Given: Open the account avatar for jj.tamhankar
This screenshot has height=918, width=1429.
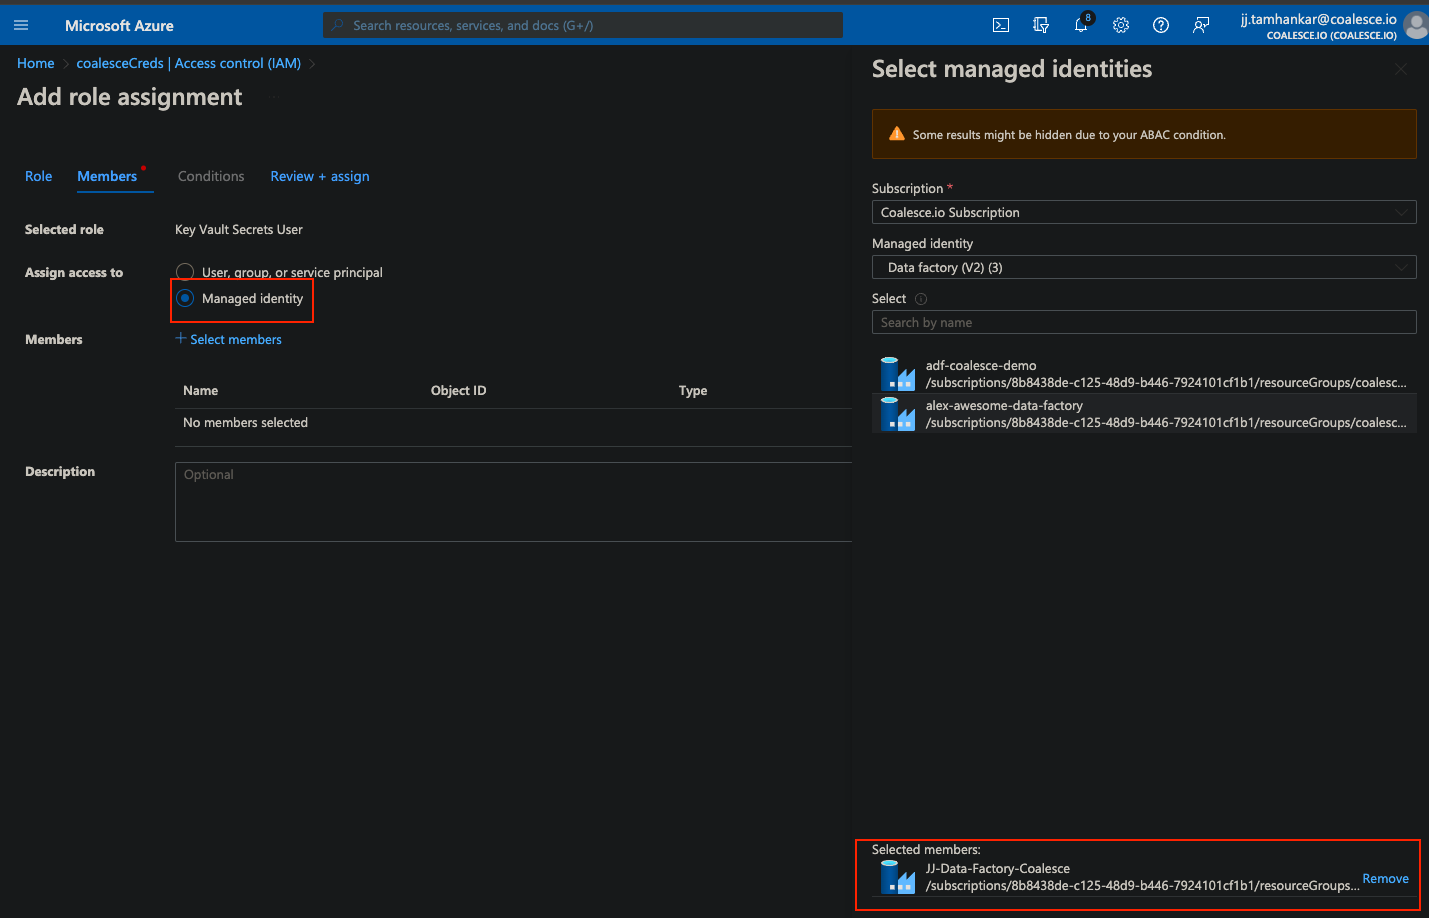Looking at the screenshot, I should point(1416,25).
